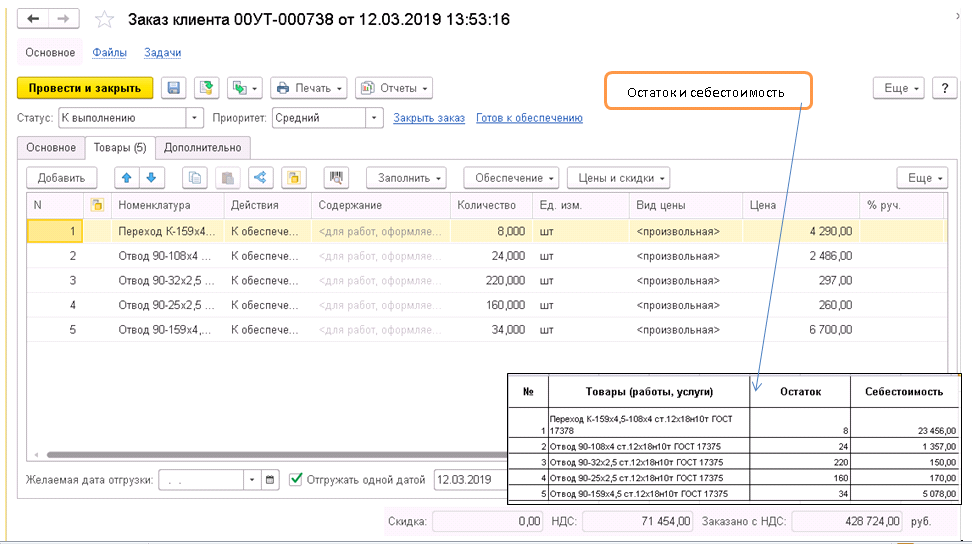Image resolution: width=972 pixels, height=544 pixels.
Task: Expand the Приоритет dropdown
Action: tap(375, 118)
